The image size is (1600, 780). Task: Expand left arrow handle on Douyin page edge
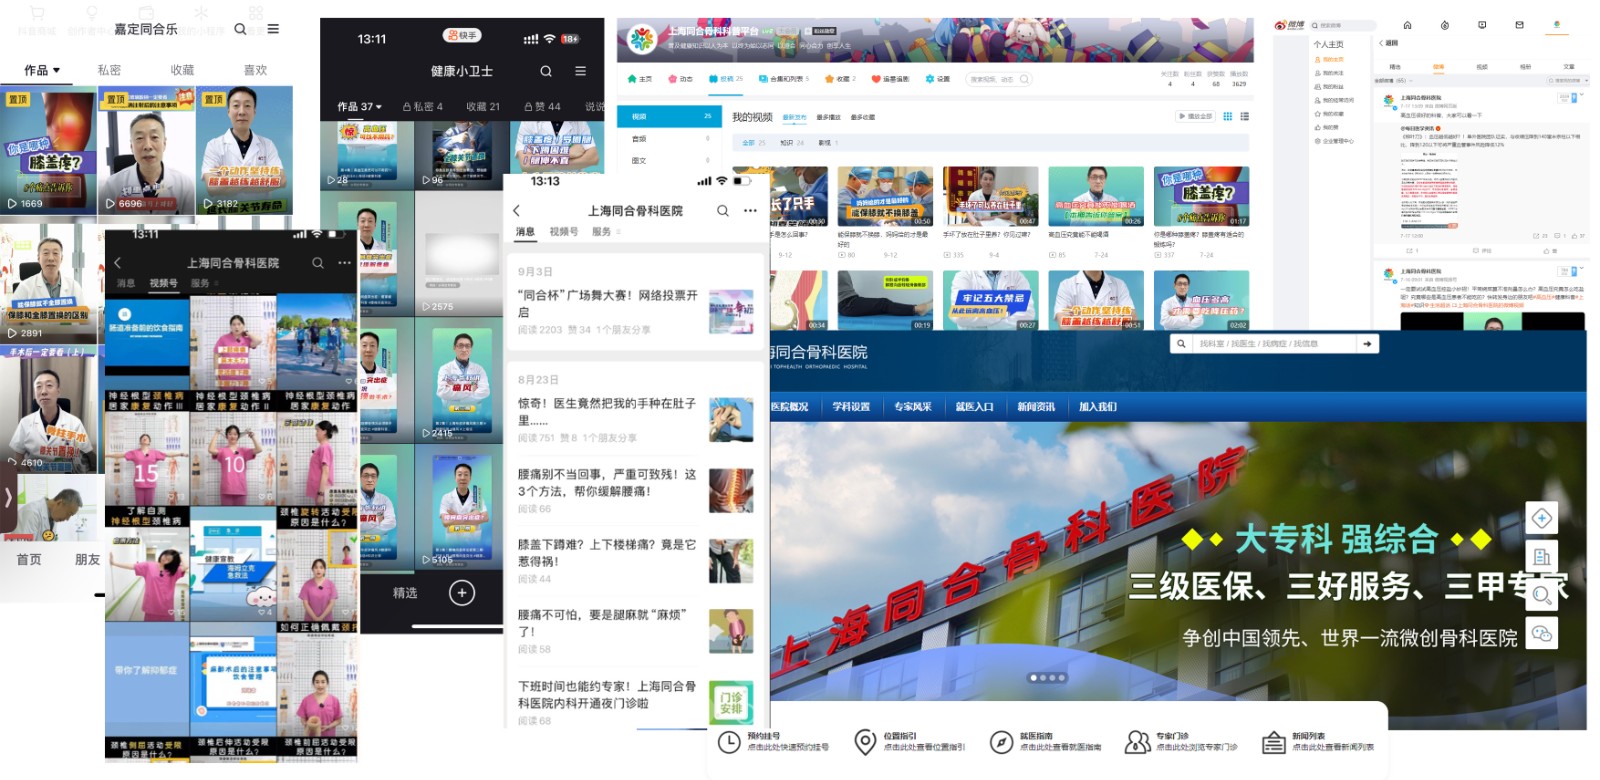pyautogui.click(x=8, y=497)
